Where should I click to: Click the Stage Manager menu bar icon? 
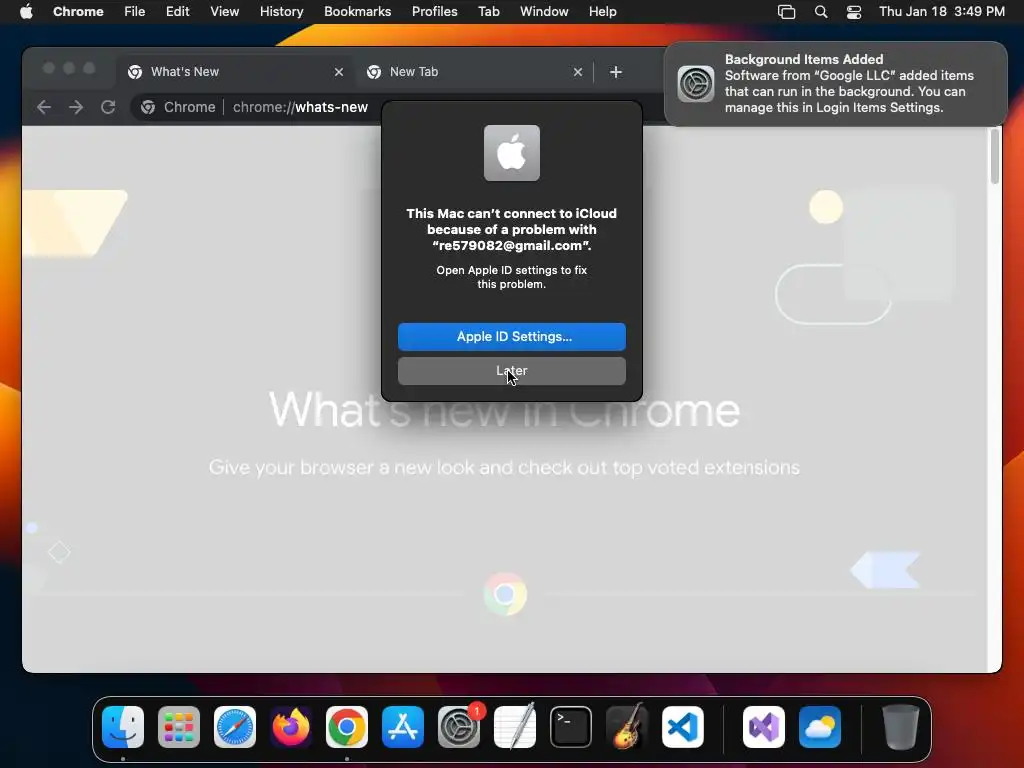point(786,12)
